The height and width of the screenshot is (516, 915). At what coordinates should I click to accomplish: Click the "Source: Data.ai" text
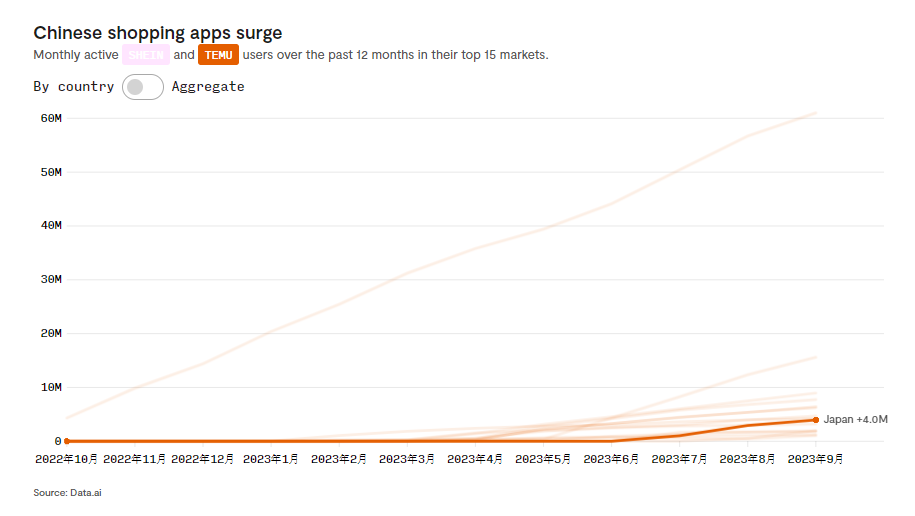(65, 493)
